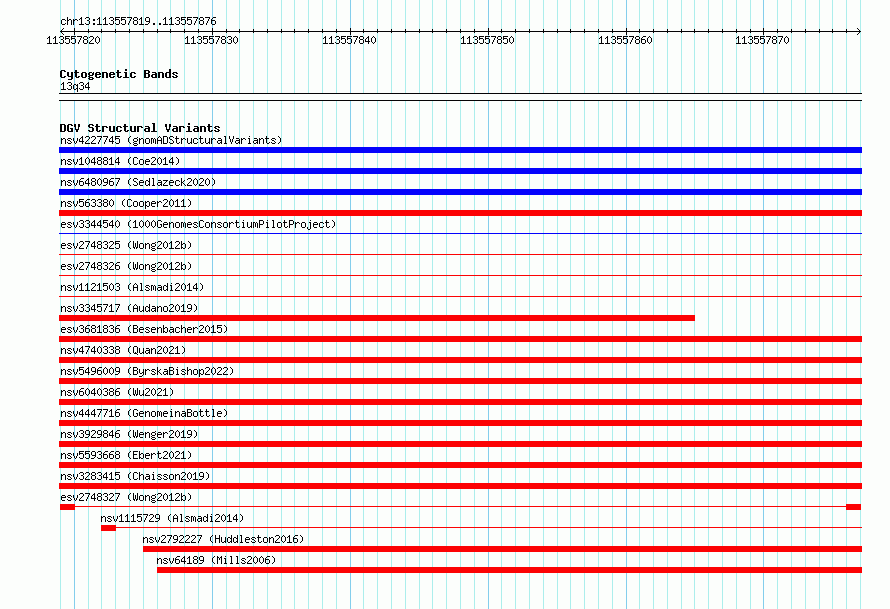Click the red bar under nsv3283415 Chaisson2019
Screen dimensions: 890x609
[460, 486]
